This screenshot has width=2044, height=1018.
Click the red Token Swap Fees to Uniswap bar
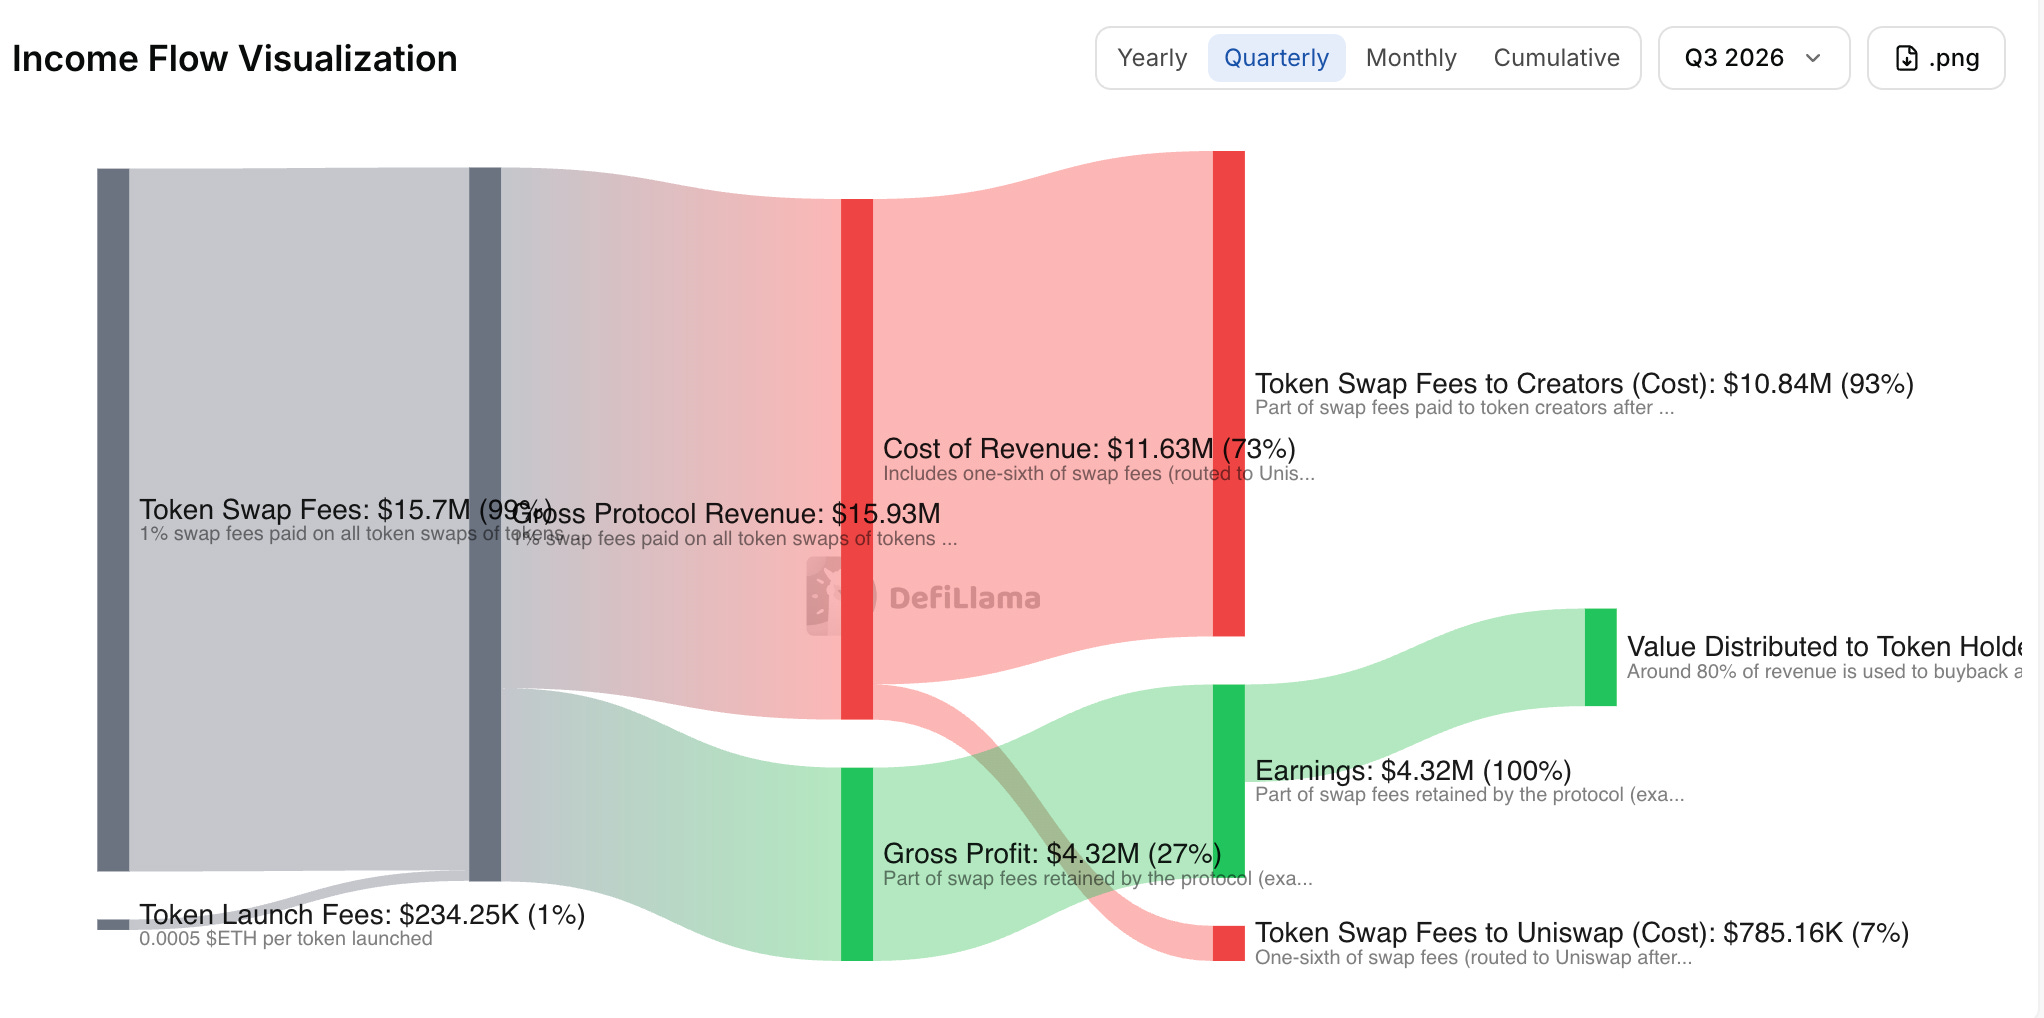1229,943
